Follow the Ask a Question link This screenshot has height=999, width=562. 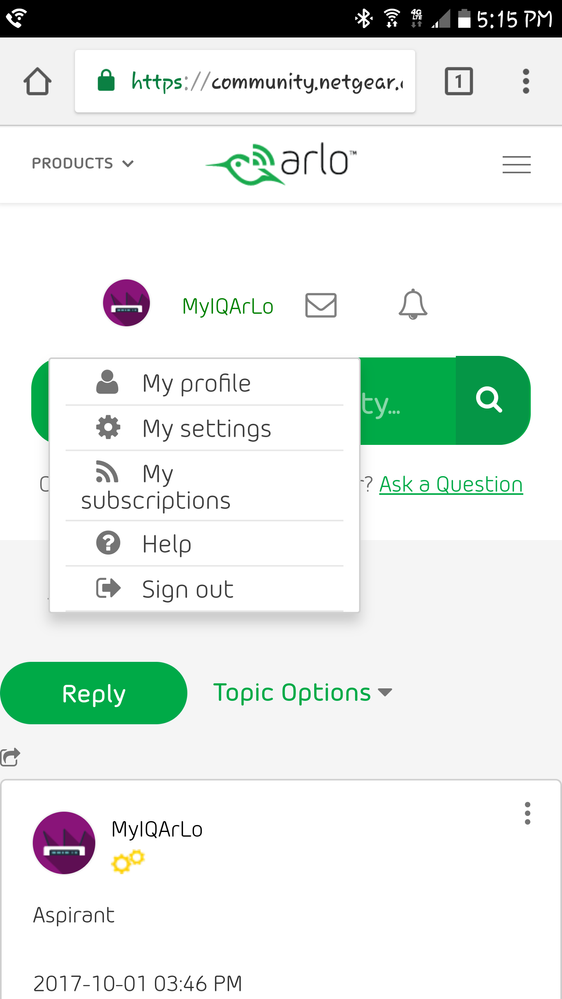coord(451,484)
